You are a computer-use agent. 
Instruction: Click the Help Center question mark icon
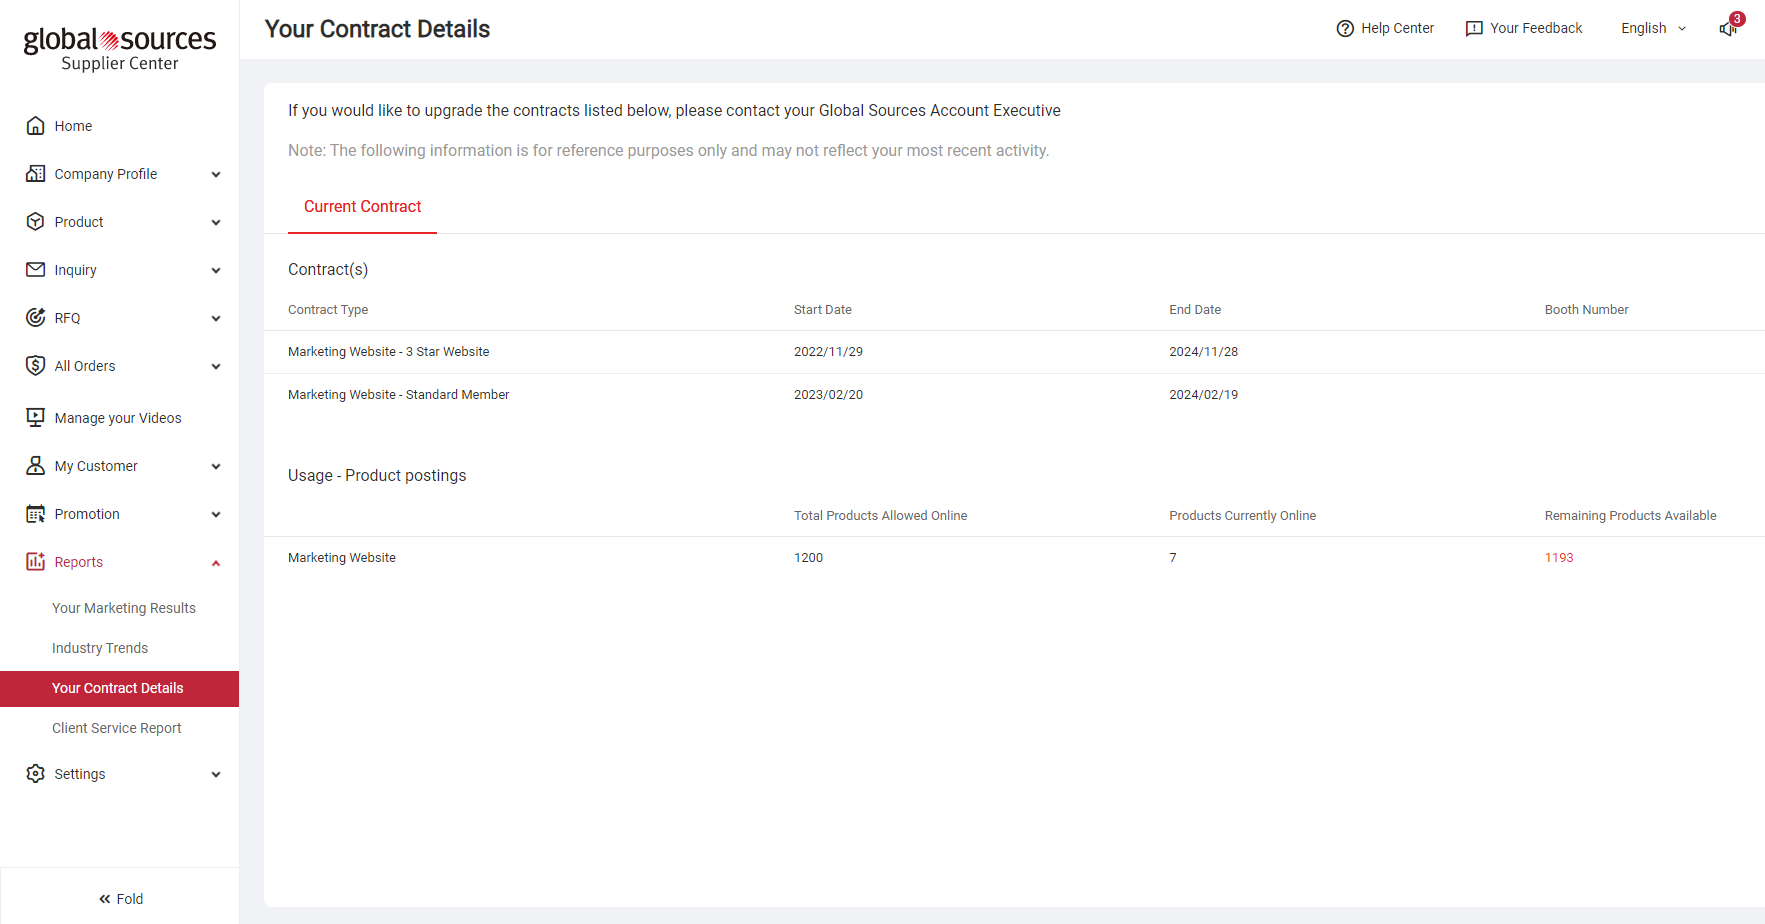coord(1345,29)
